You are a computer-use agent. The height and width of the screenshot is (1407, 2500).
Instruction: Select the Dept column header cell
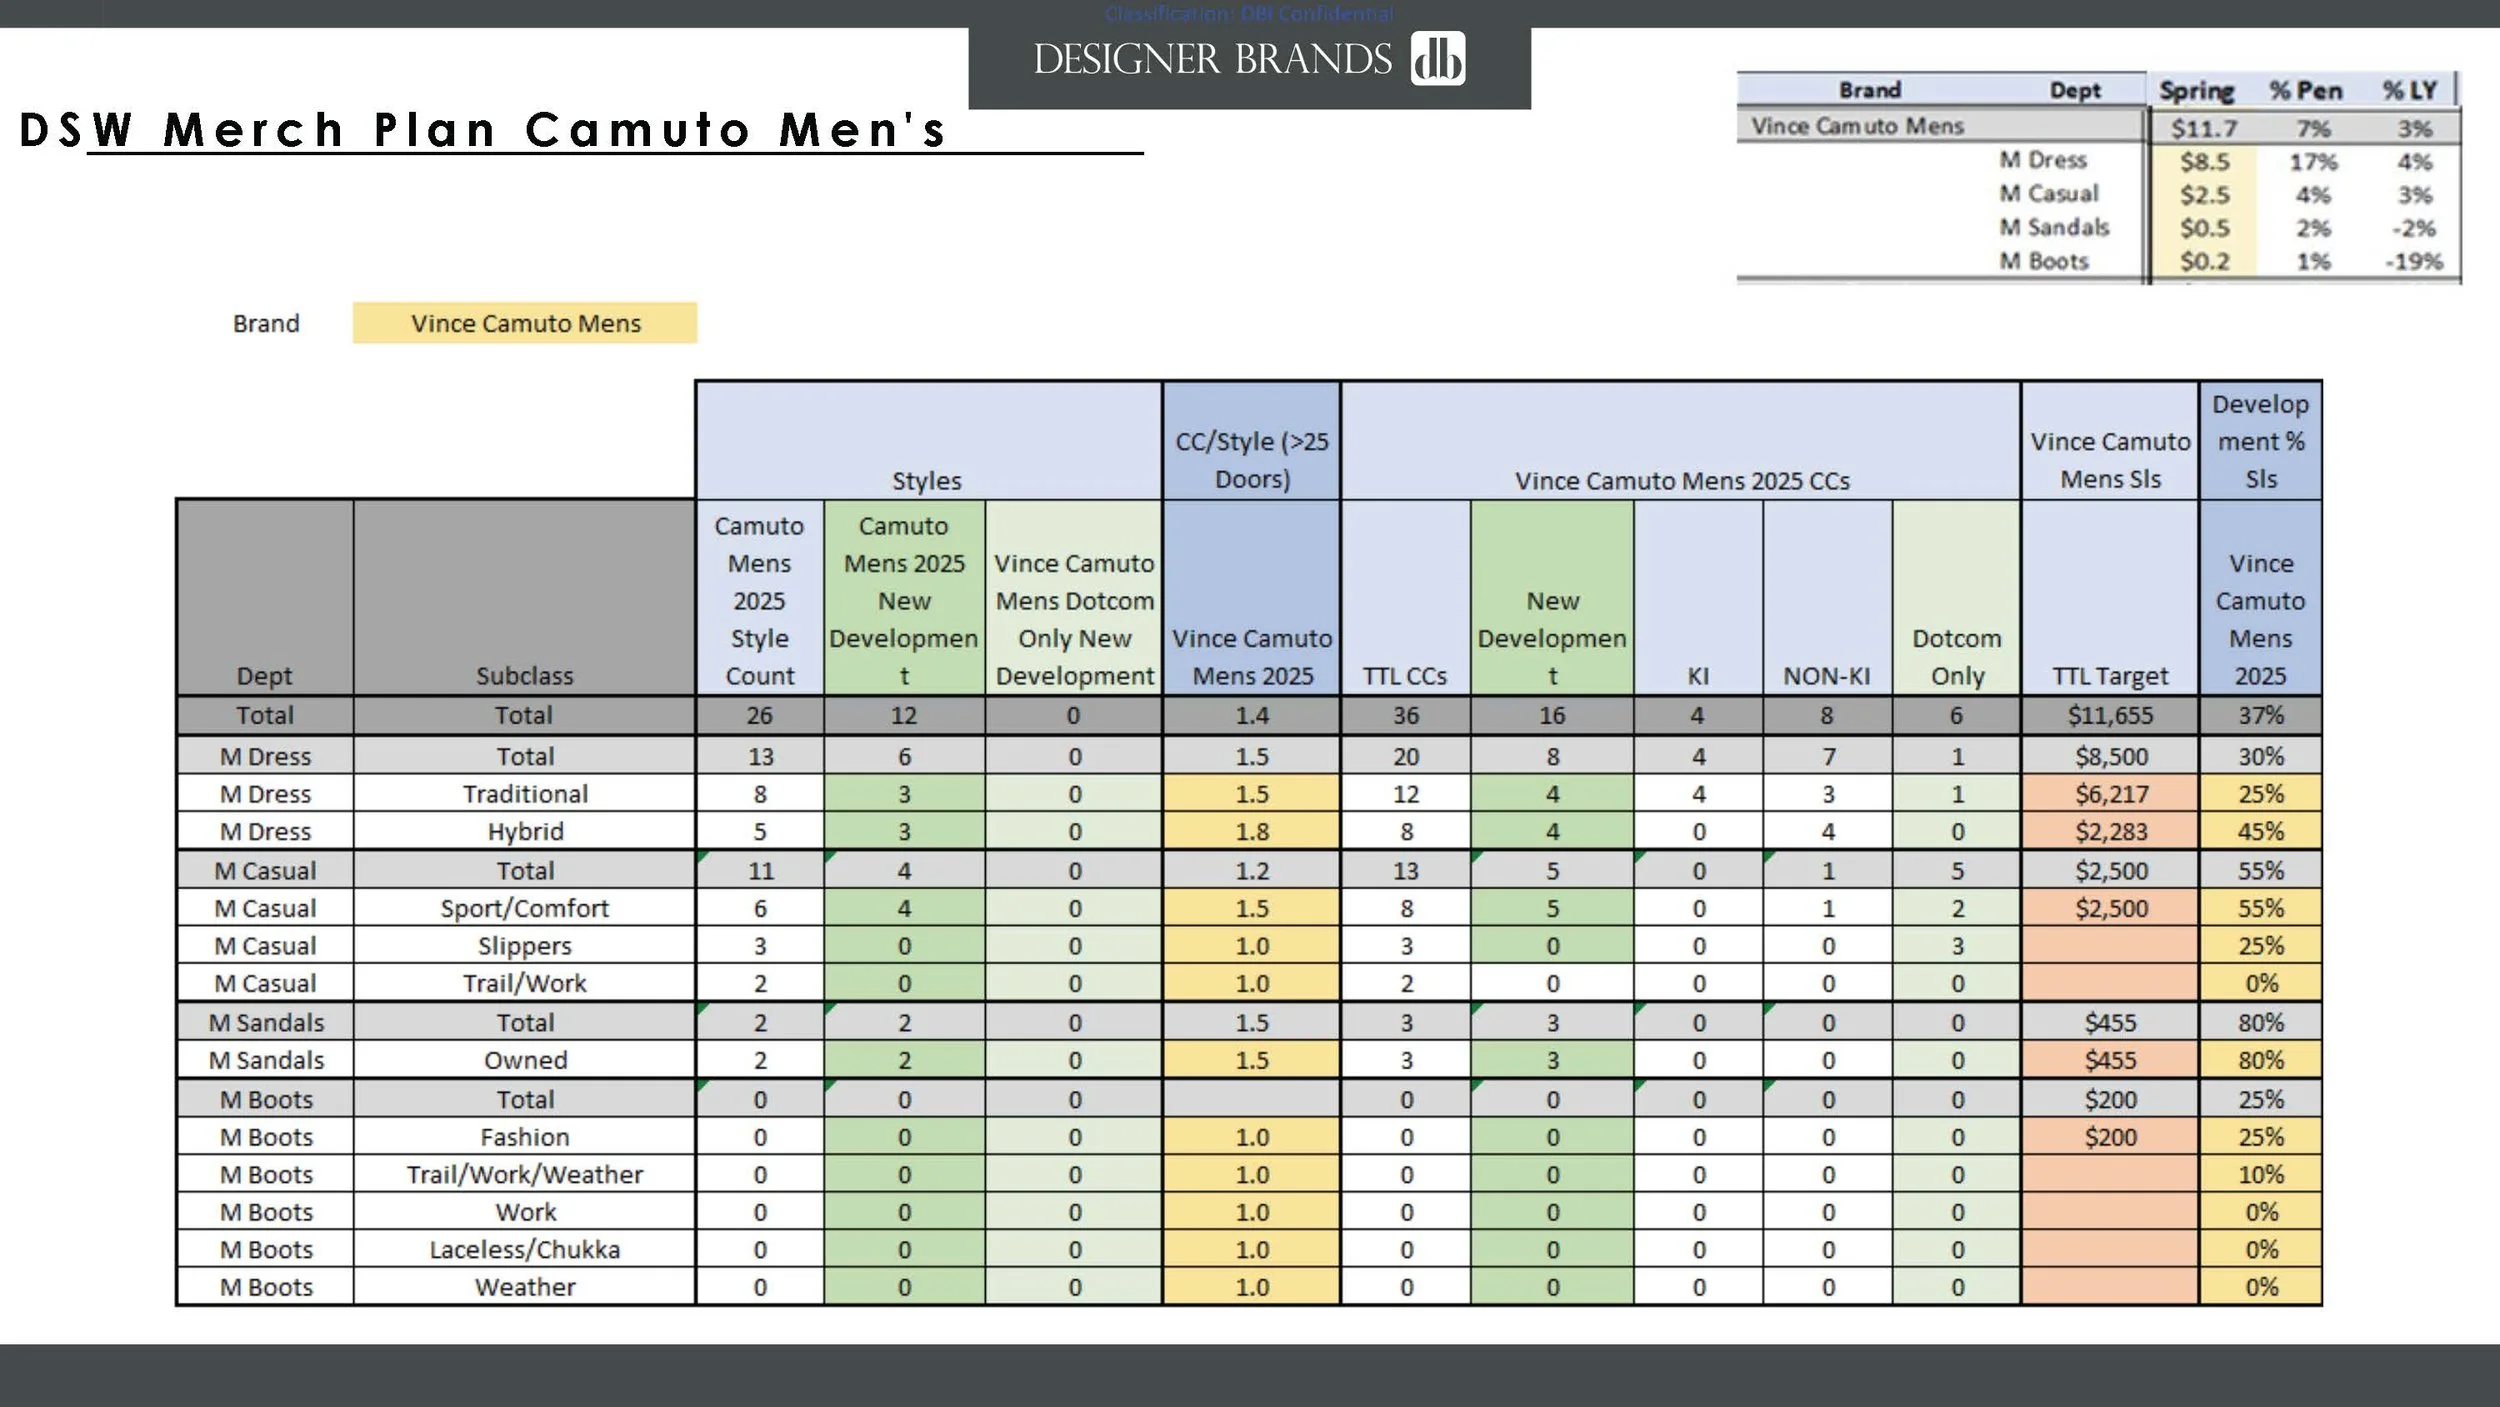[265, 676]
